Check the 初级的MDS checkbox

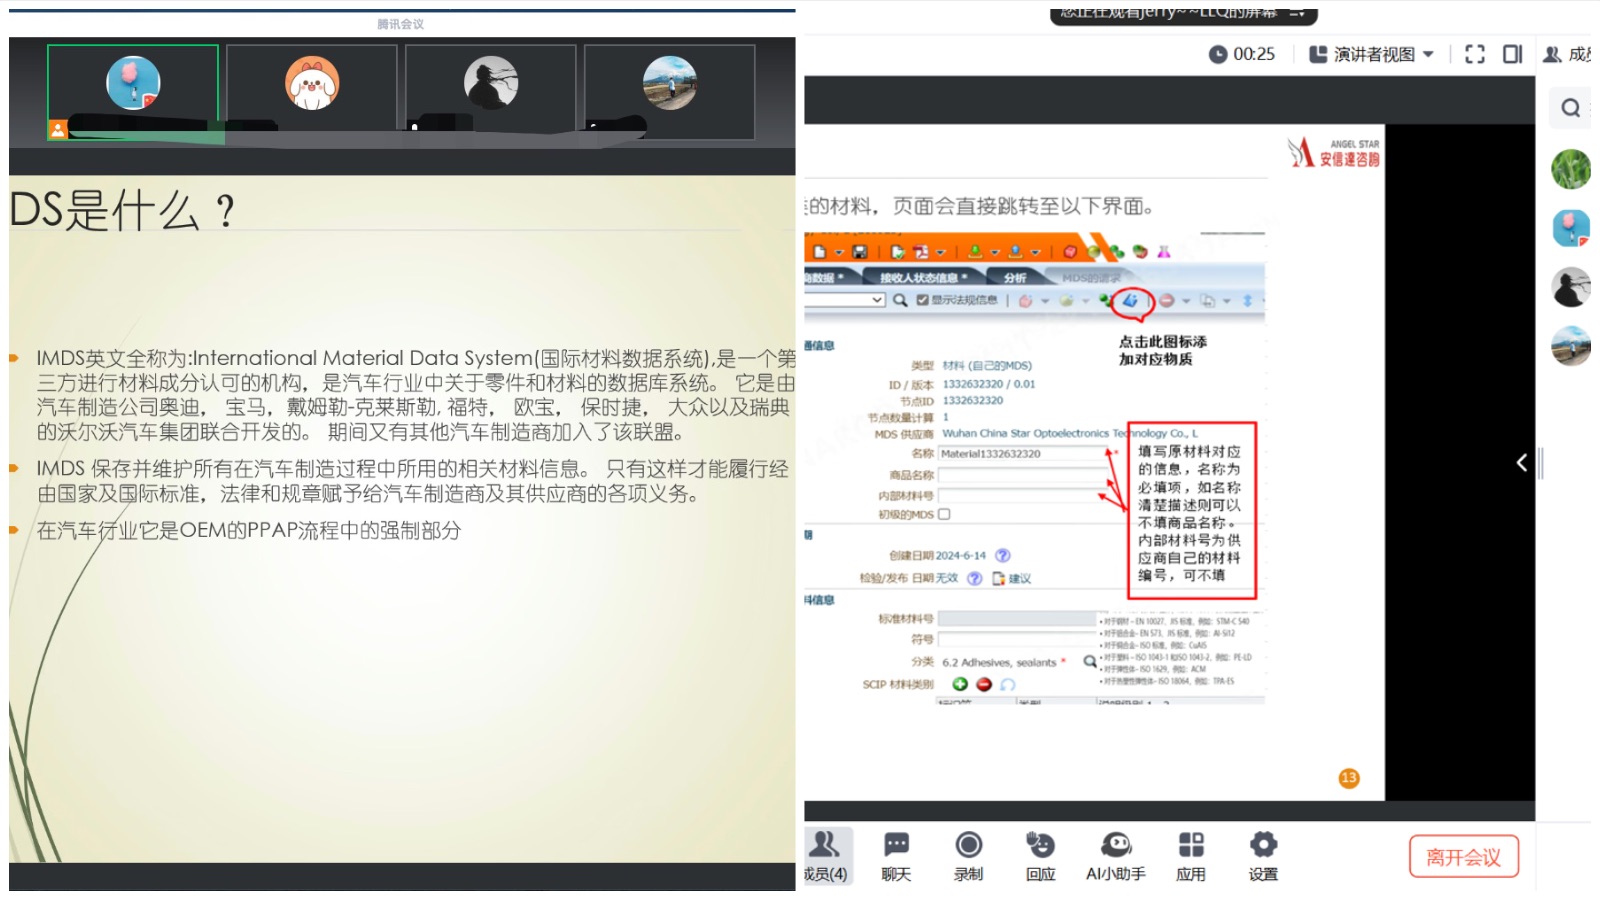944,514
